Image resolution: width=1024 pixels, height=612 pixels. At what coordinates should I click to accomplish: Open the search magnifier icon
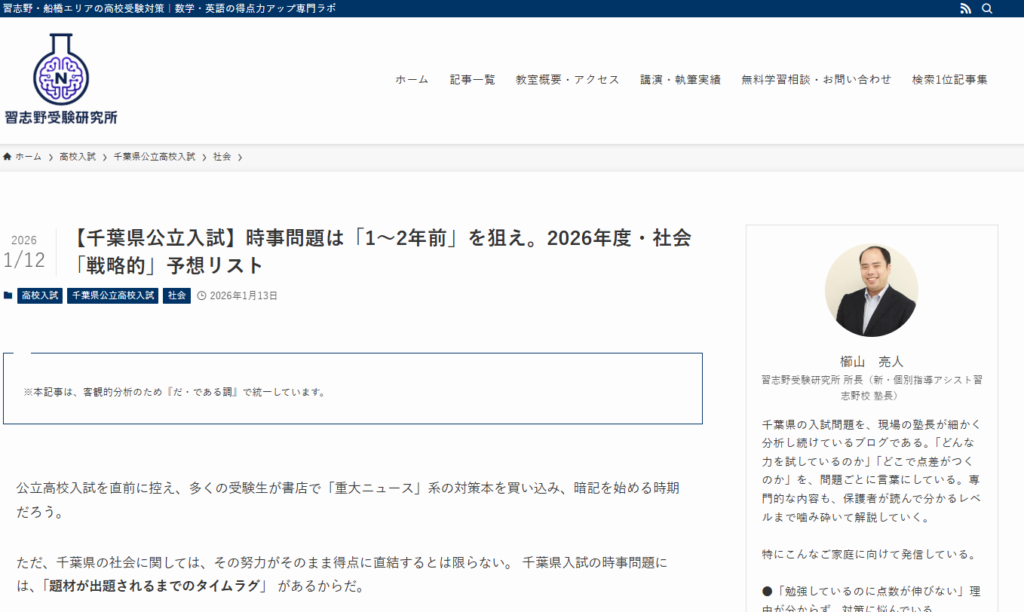pyautogui.click(x=987, y=9)
